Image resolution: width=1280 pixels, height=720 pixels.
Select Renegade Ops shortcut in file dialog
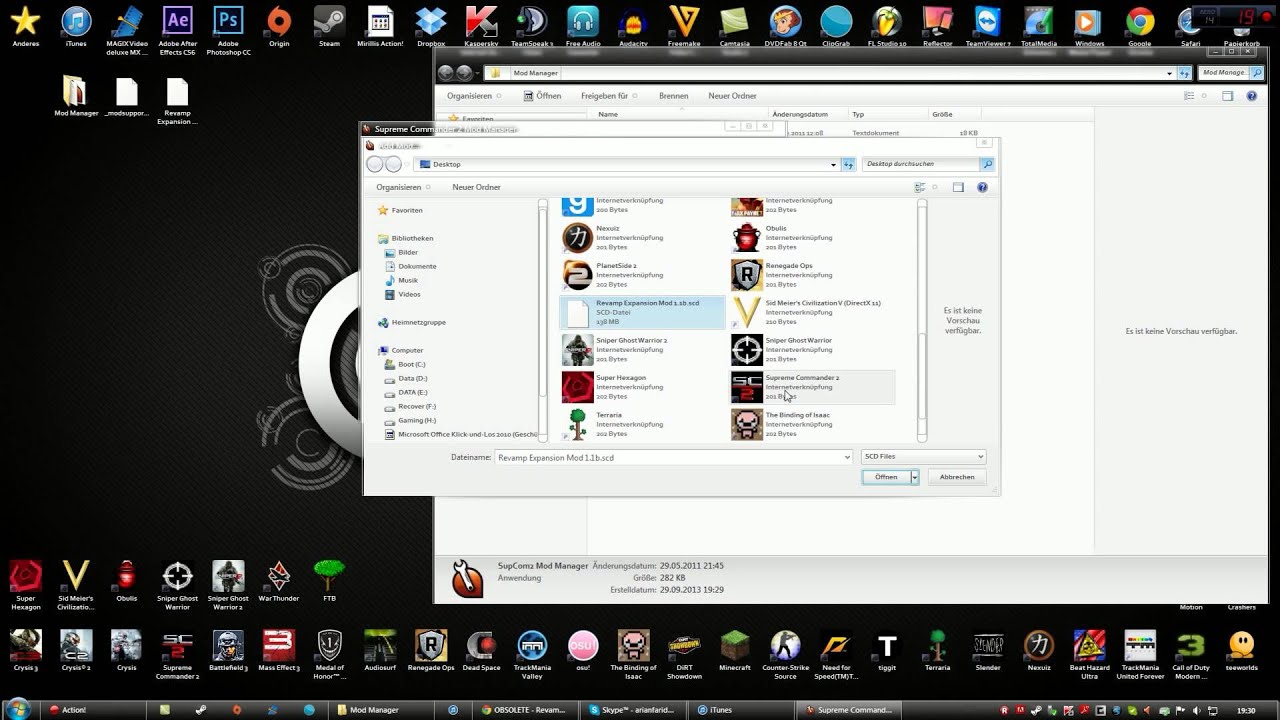[x=812, y=275]
